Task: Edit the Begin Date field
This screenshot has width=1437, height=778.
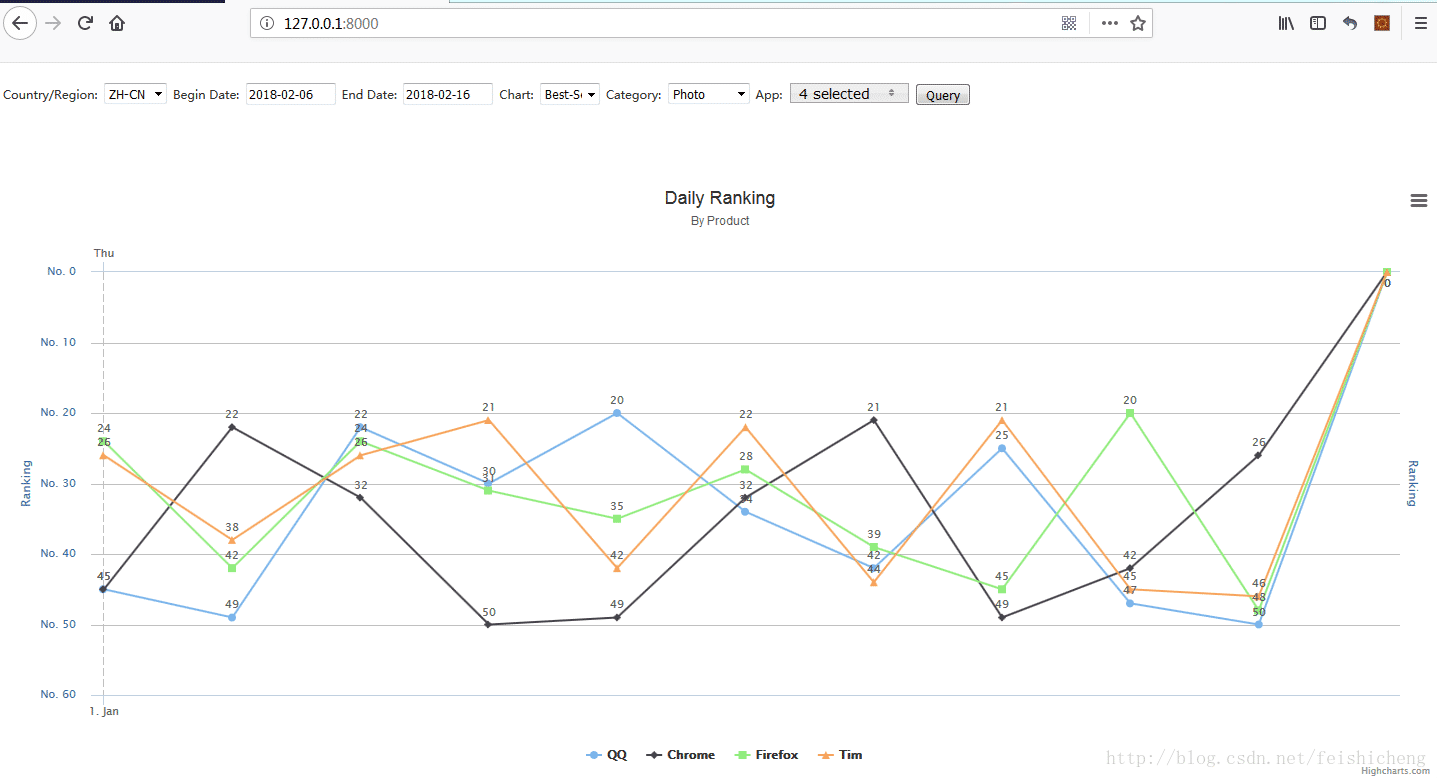Action: pos(290,94)
